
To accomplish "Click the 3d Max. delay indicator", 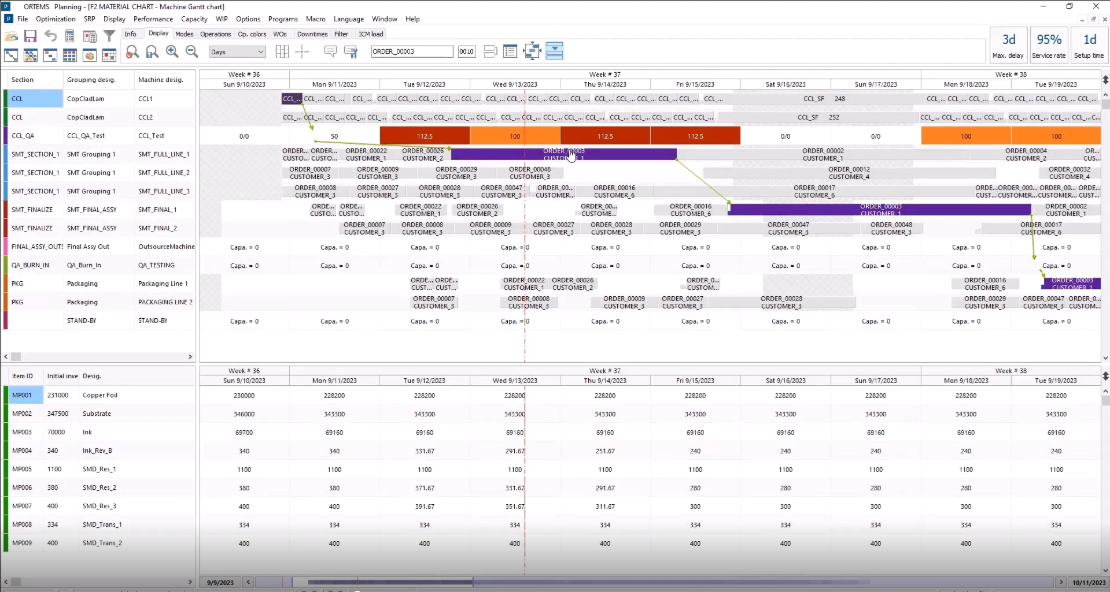I will click(1007, 45).
